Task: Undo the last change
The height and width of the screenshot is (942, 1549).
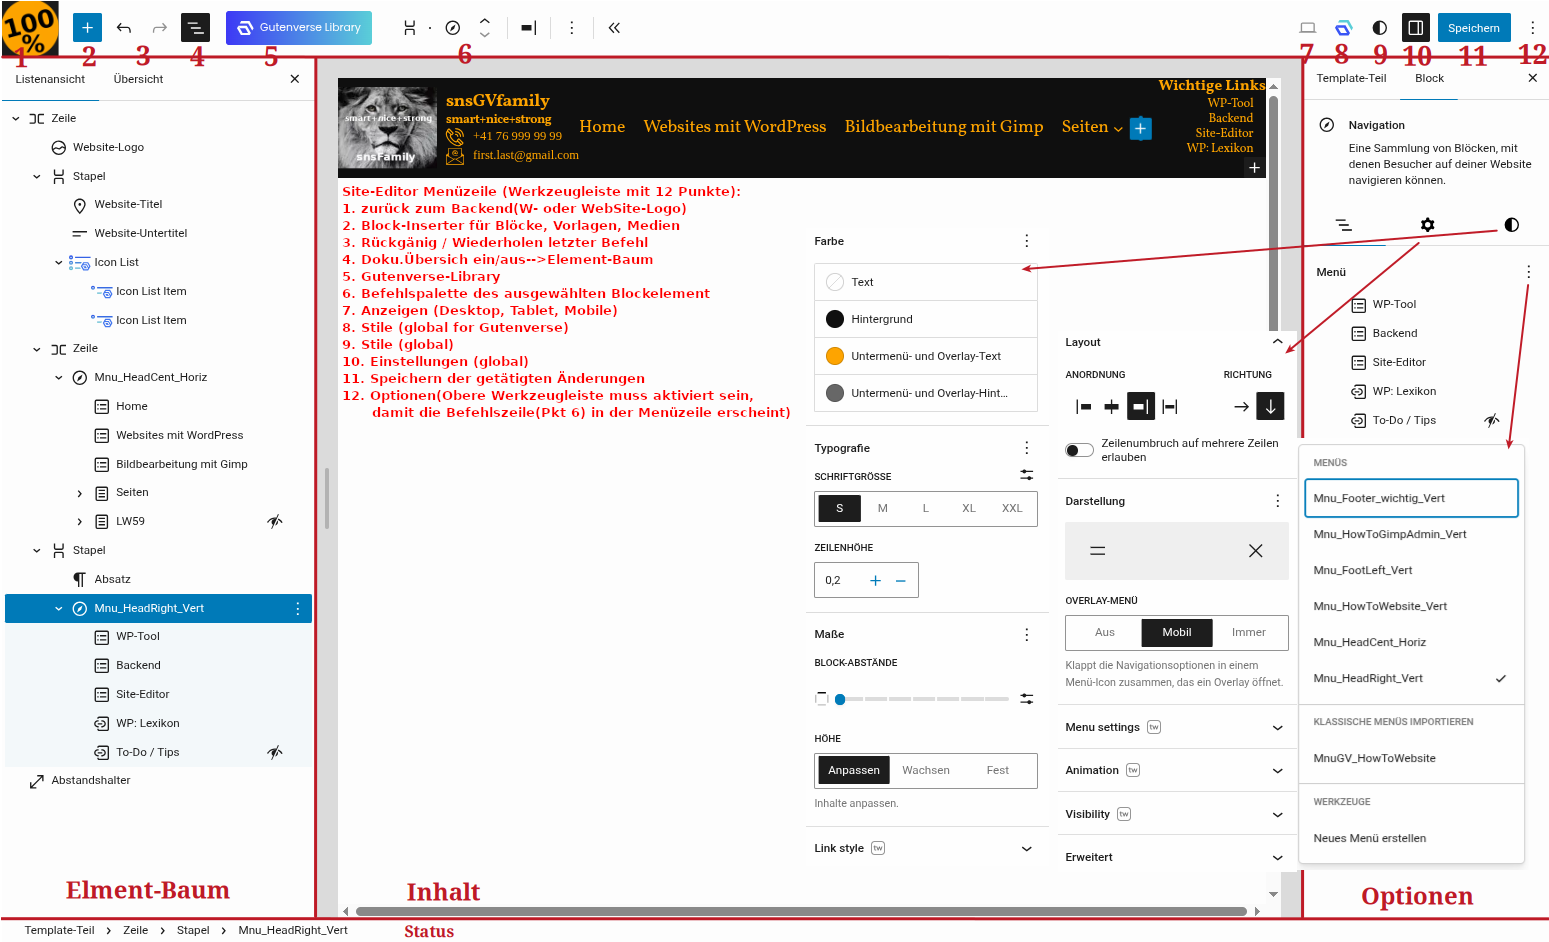Action: coord(124,28)
